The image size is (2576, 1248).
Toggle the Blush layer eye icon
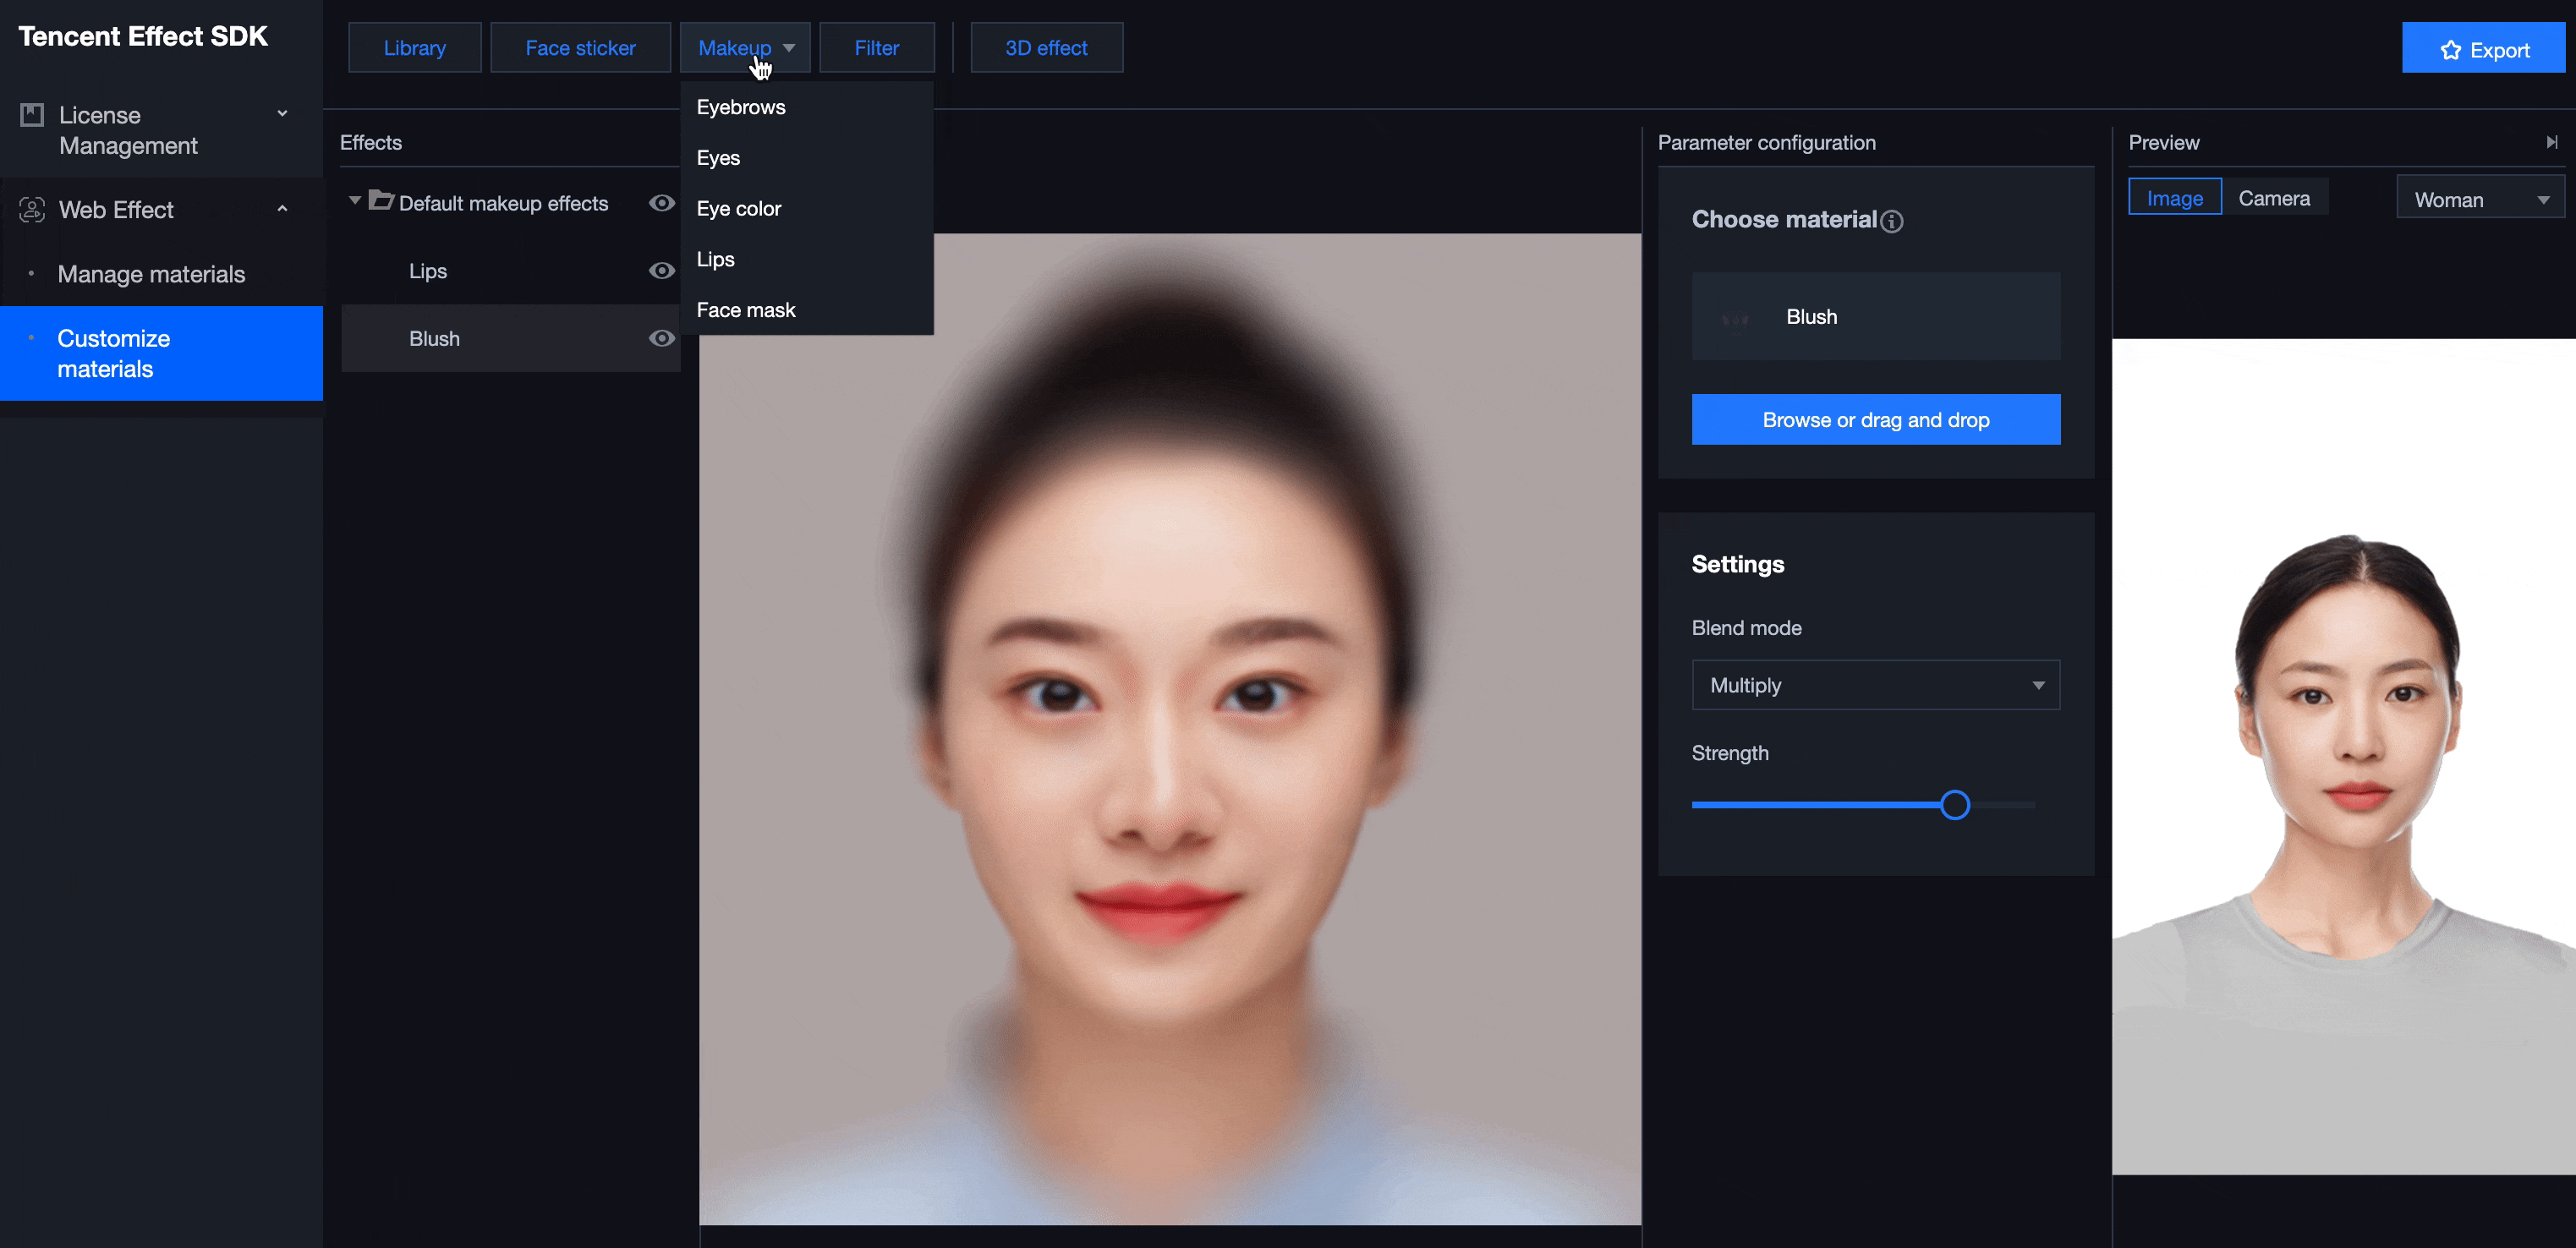661,338
